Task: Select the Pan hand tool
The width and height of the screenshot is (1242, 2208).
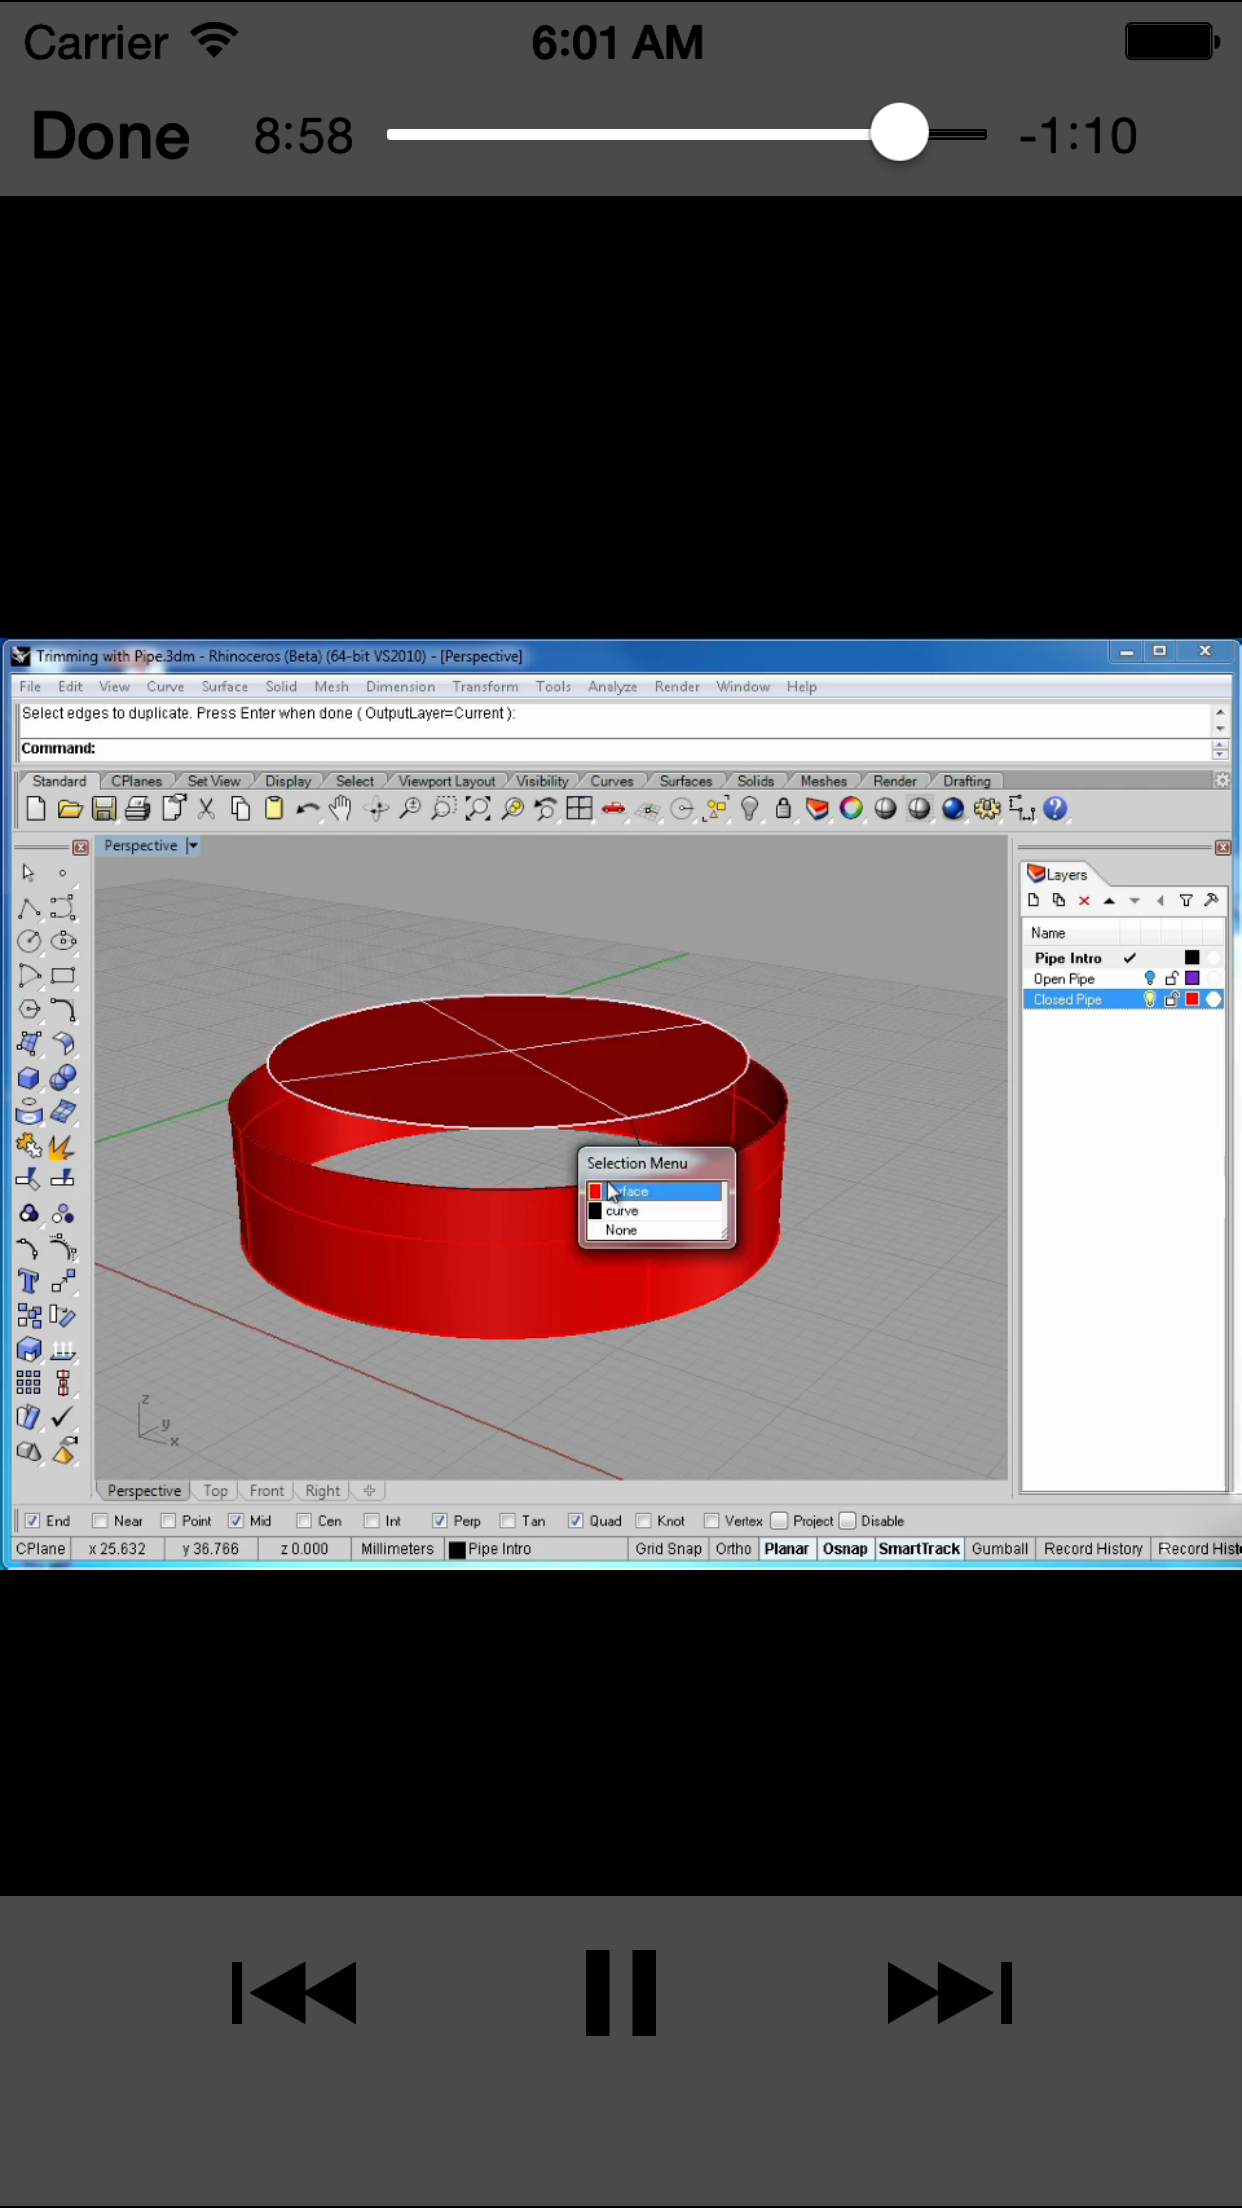Action: [341, 809]
